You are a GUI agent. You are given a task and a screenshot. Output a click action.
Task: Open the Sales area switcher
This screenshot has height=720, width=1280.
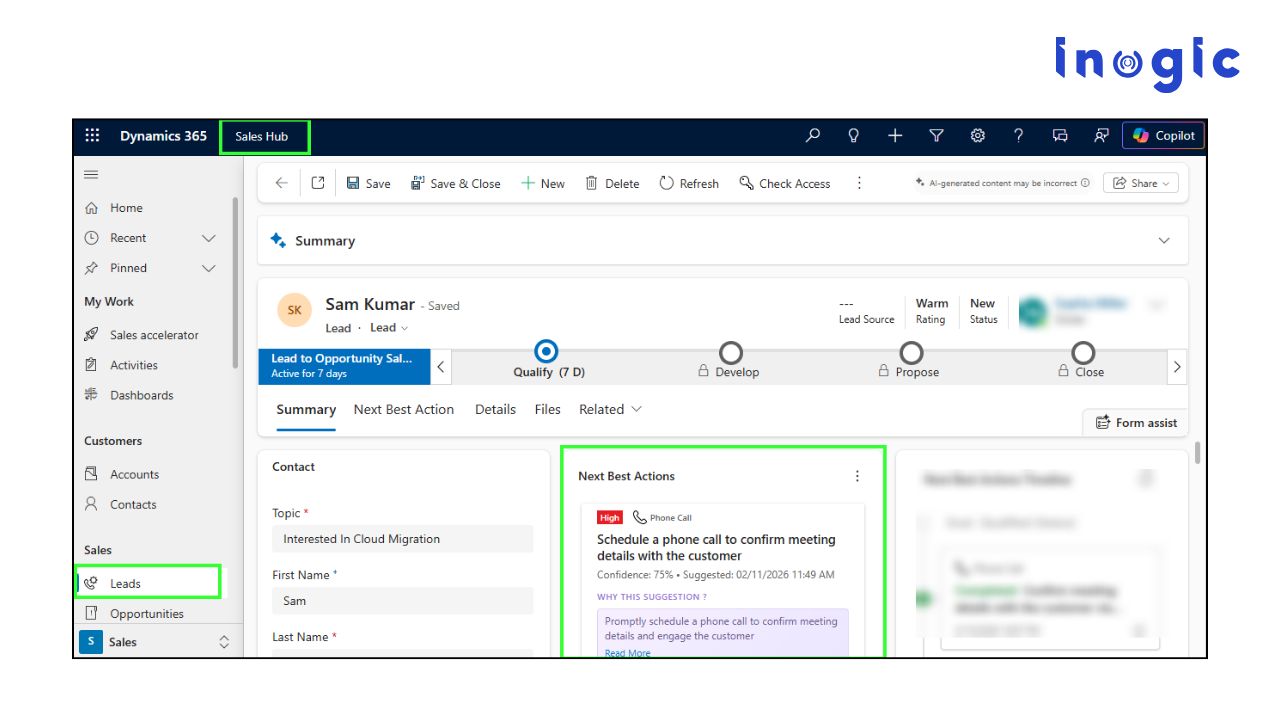[x=158, y=642]
